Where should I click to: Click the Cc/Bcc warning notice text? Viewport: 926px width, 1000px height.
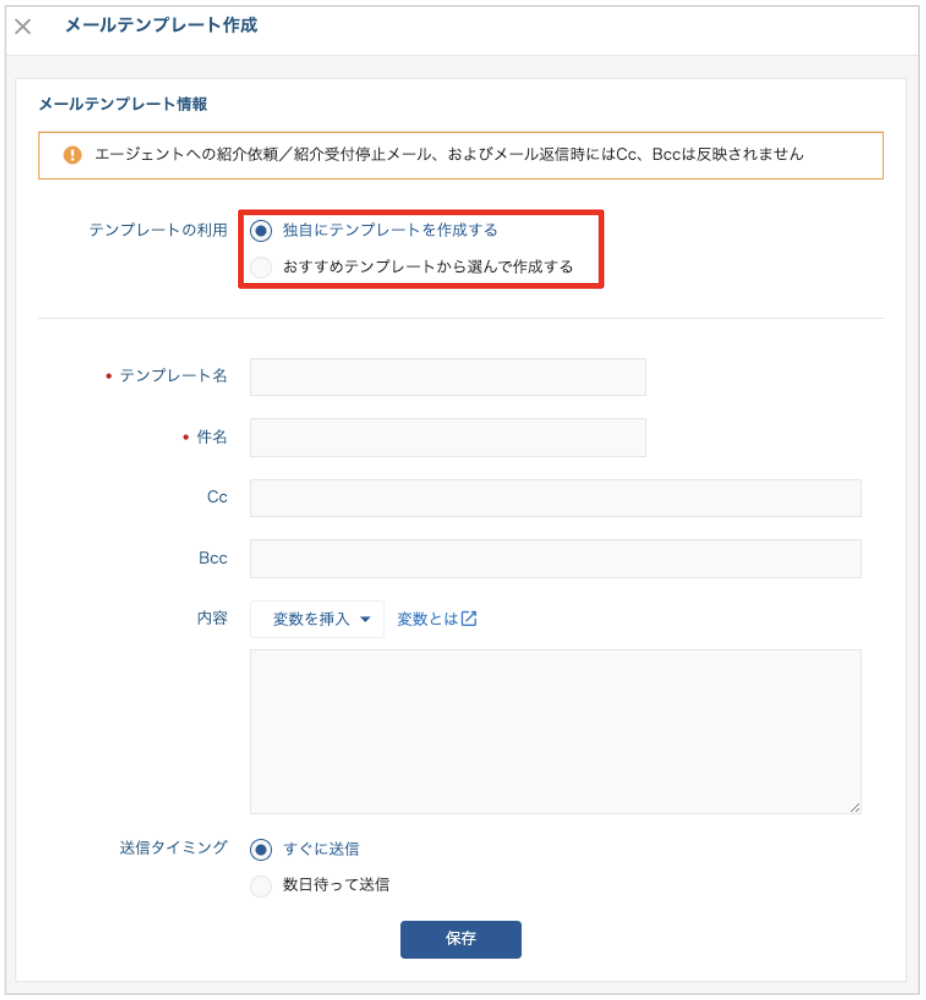click(x=449, y=154)
